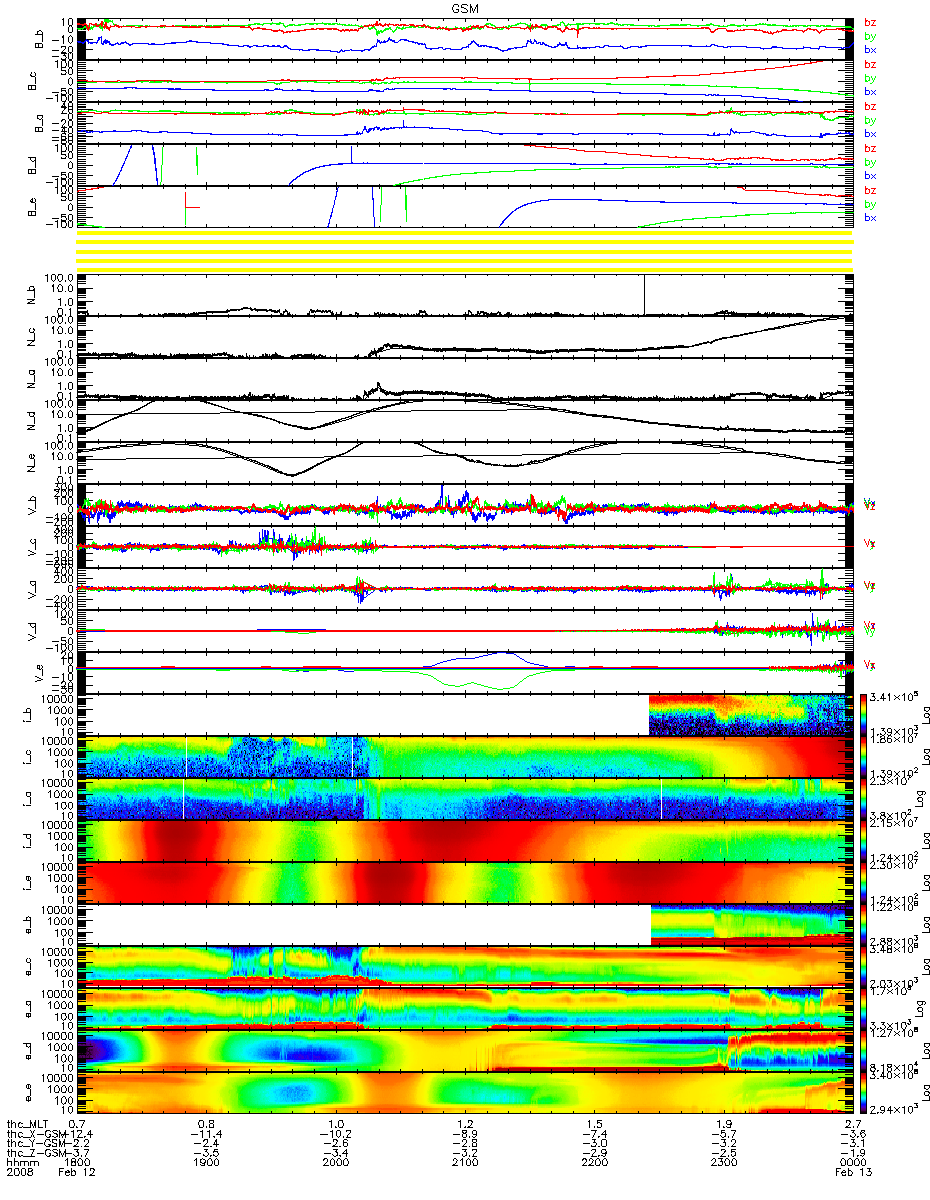Click the i_d ion spectrogram panel
Viewport: 930px width, 1200px height.
coord(465,840)
